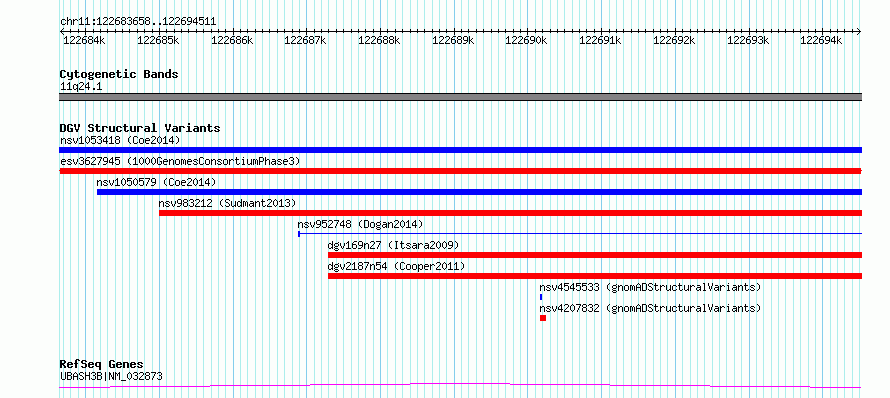
Task: Click the nsv1050579 (Coe2014) blue bar
Action: point(480,192)
